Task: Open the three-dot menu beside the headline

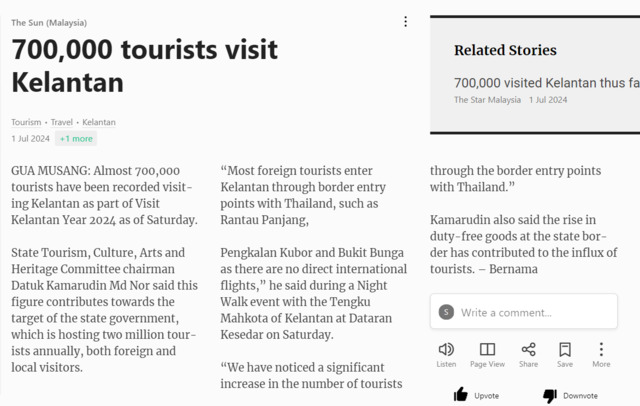Action: coord(405,22)
